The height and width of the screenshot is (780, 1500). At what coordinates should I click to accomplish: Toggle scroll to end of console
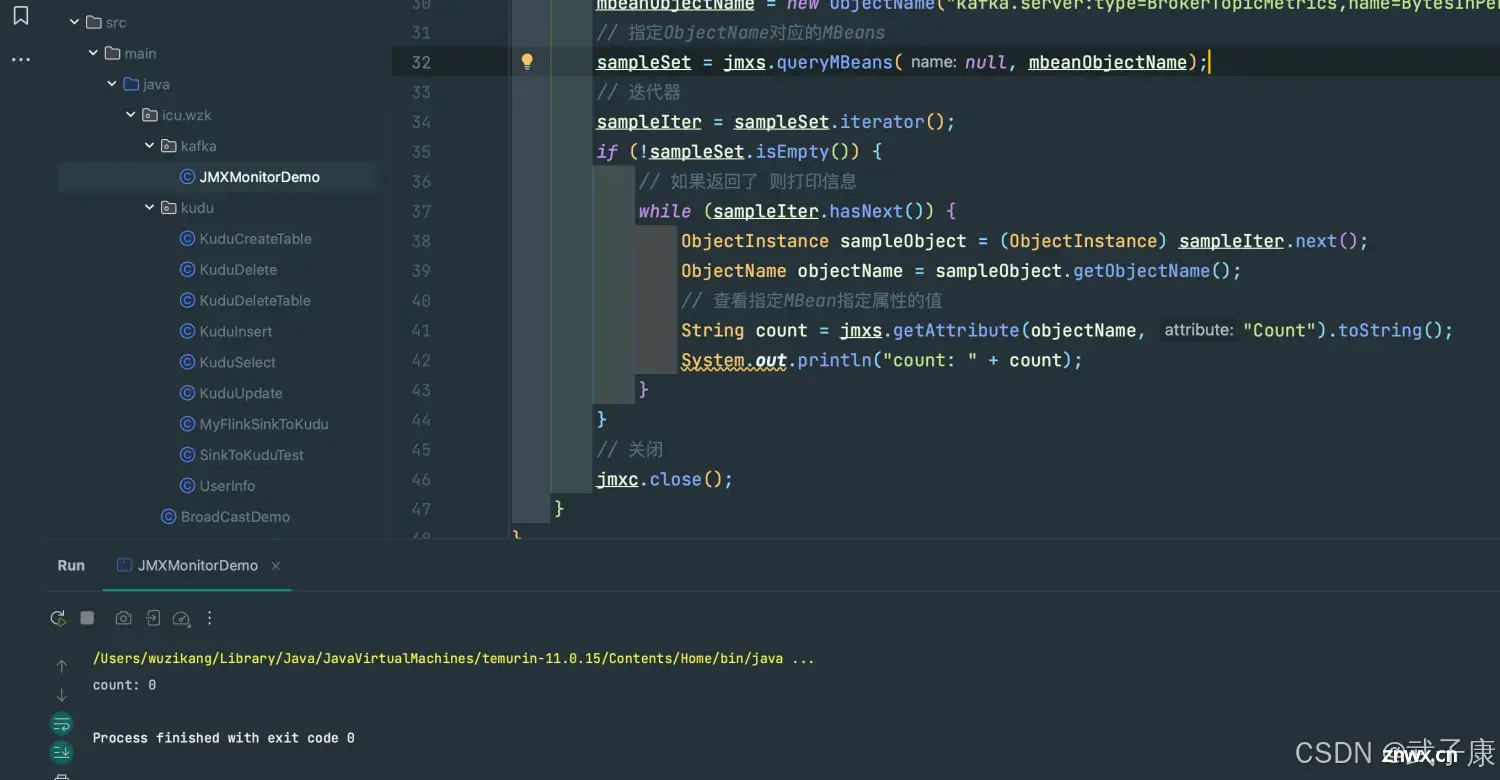[x=62, y=752]
